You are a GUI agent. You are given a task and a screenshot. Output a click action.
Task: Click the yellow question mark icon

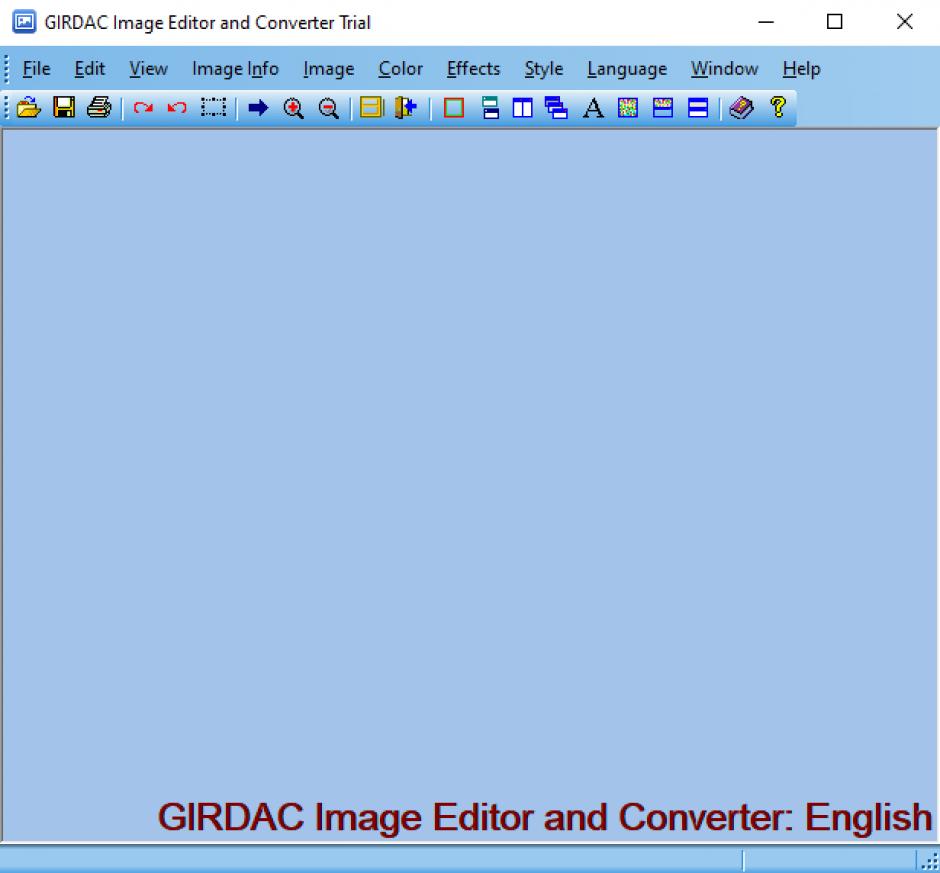[x=778, y=107]
